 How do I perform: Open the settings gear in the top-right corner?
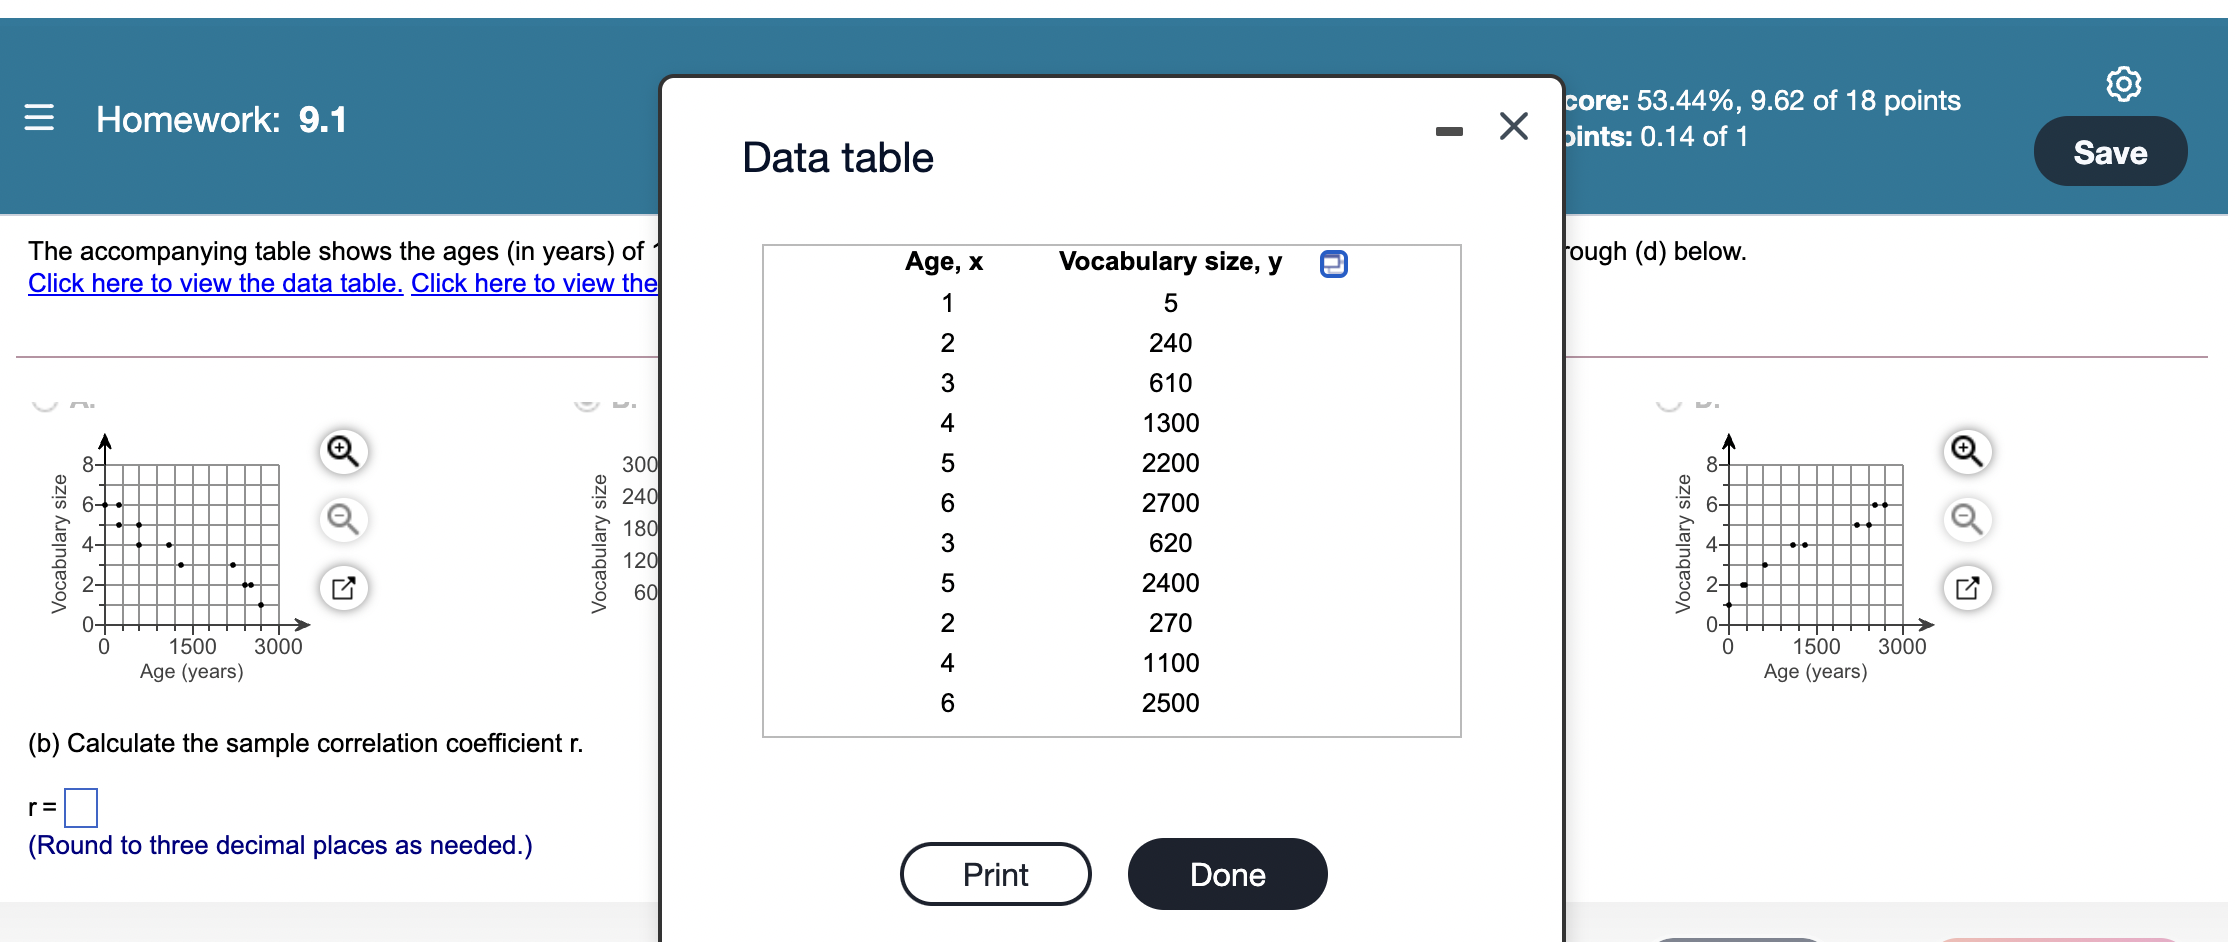(2125, 83)
